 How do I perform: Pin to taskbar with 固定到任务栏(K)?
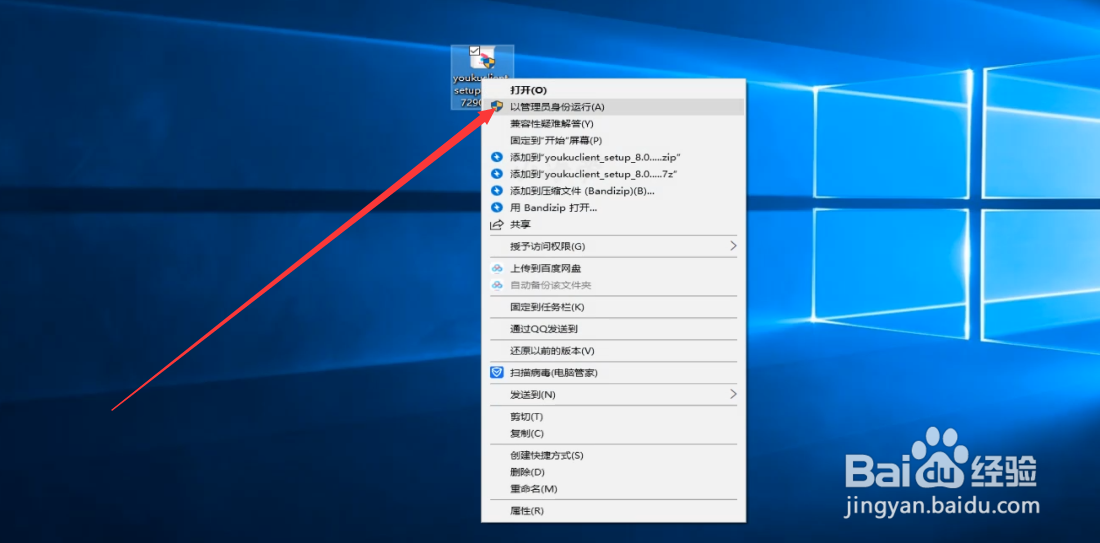[612, 307]
